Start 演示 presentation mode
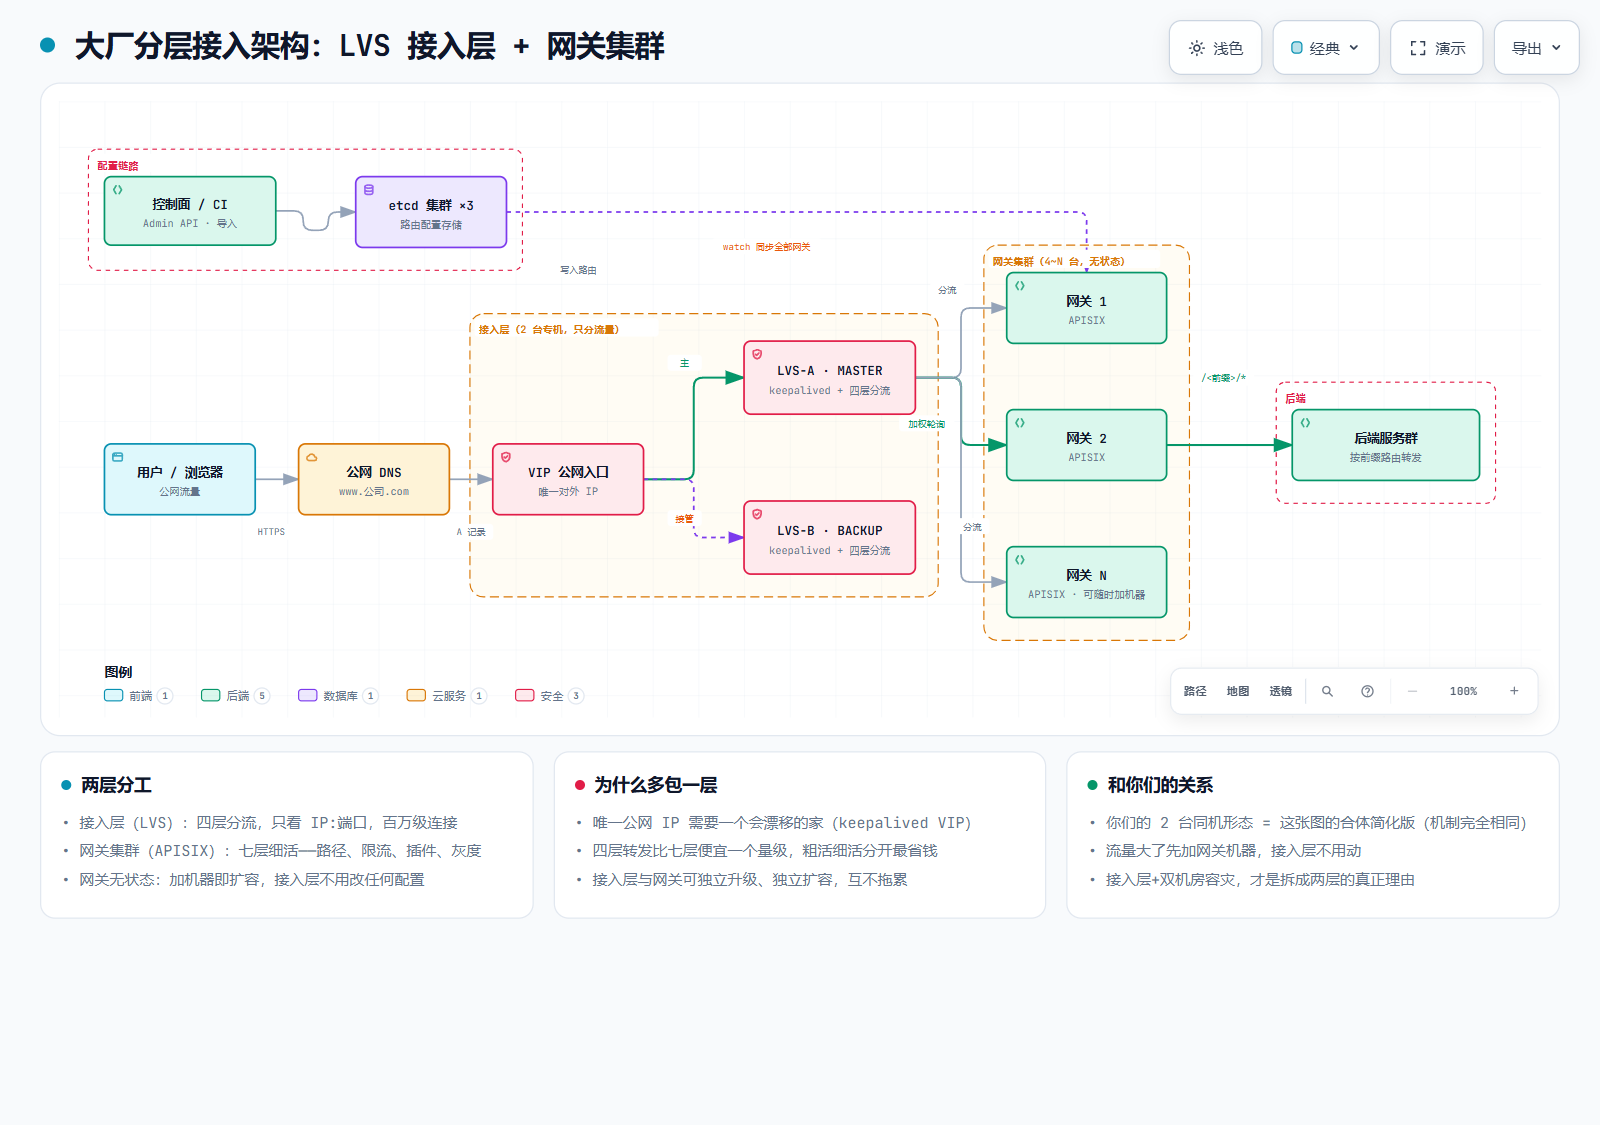The width and height of the screenshot is (1600, 1125). (x=1437, y=48)
